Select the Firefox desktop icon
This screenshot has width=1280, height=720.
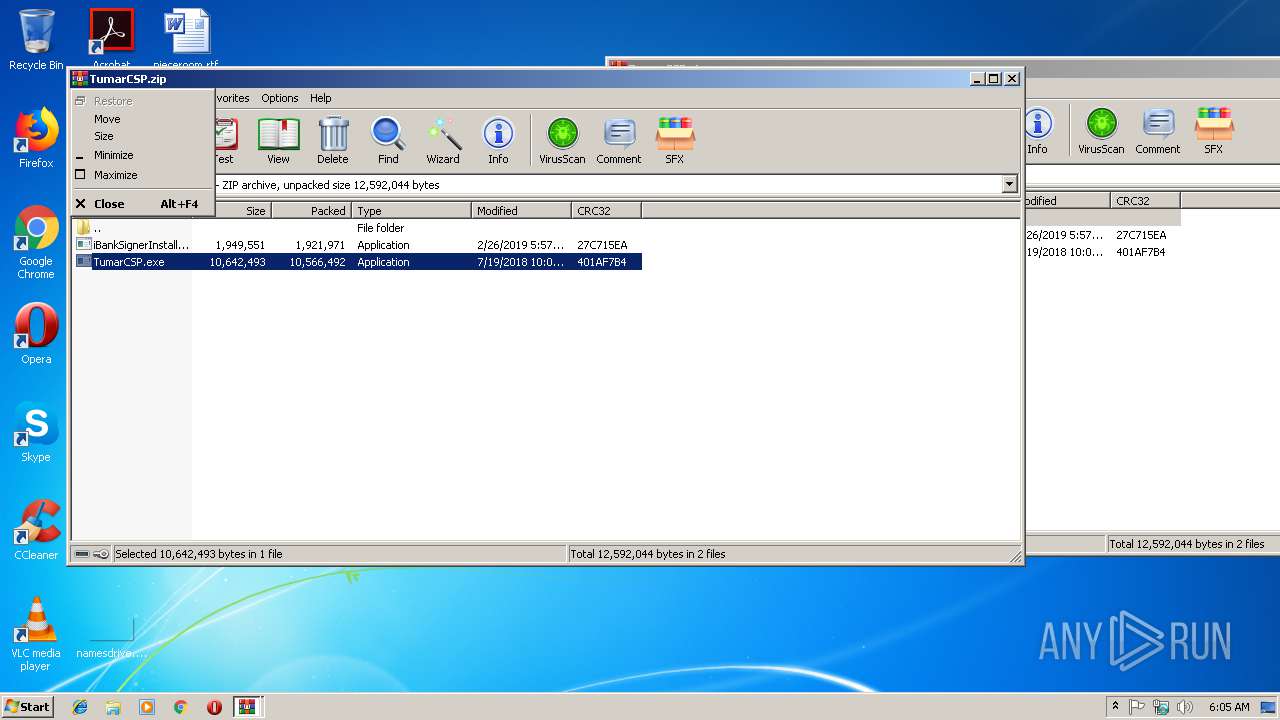(x=36, y=138)
